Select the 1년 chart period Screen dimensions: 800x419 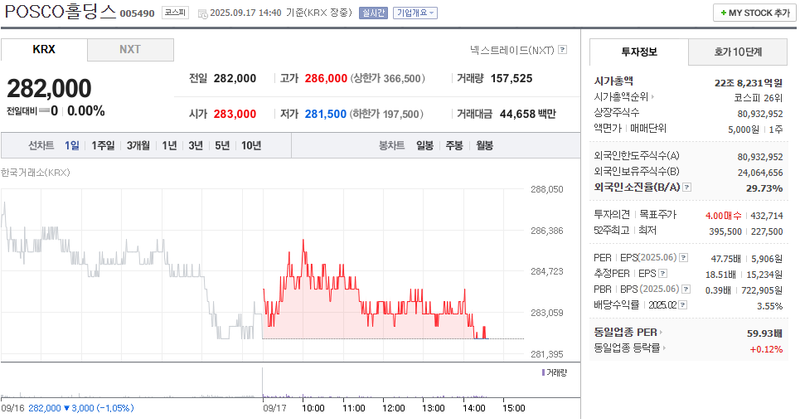169,145
